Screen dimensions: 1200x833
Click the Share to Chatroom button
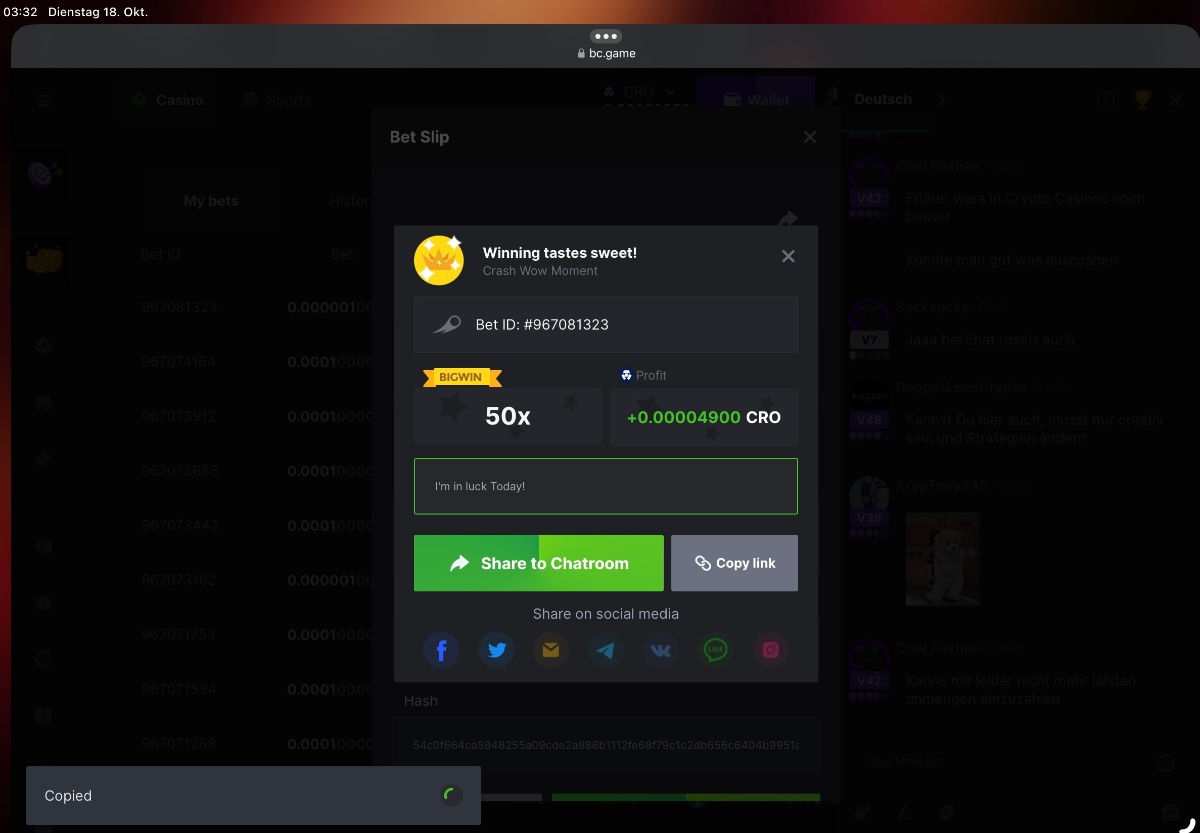pyautogui.click(x=539, y=563)
